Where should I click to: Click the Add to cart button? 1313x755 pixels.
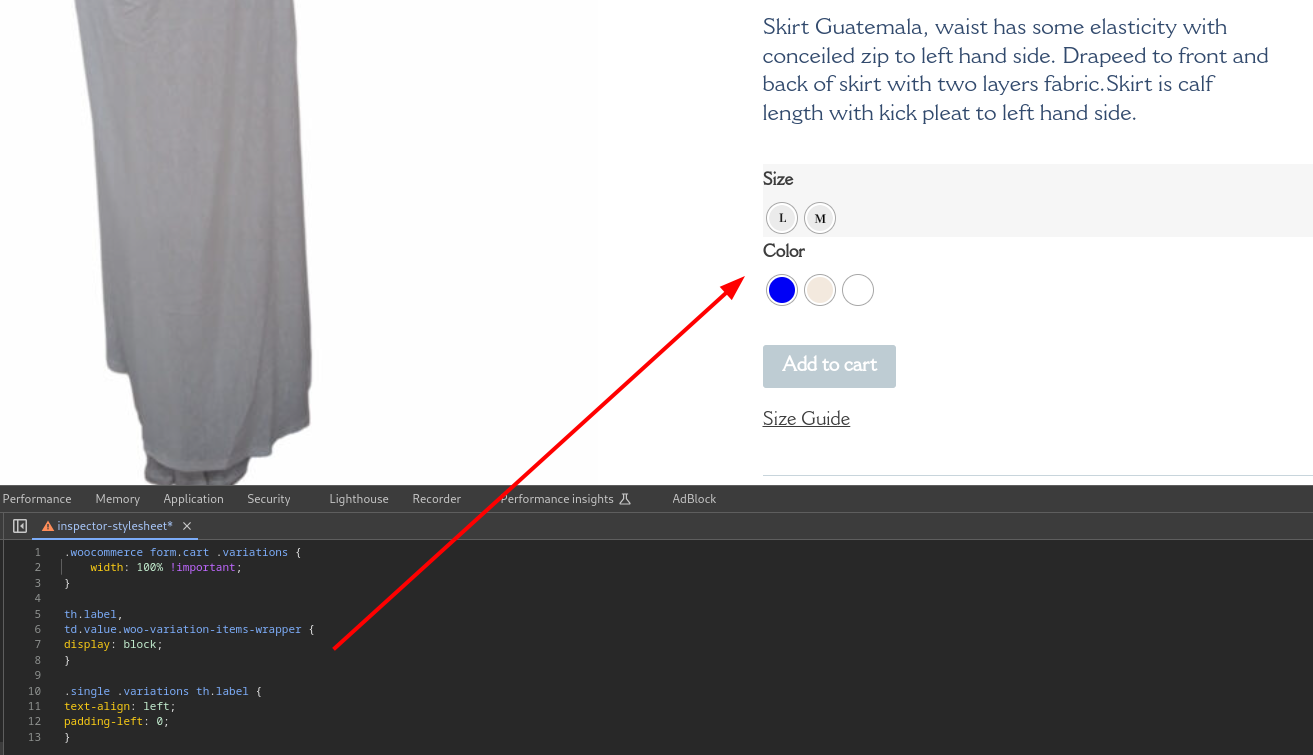click(829, 366)
